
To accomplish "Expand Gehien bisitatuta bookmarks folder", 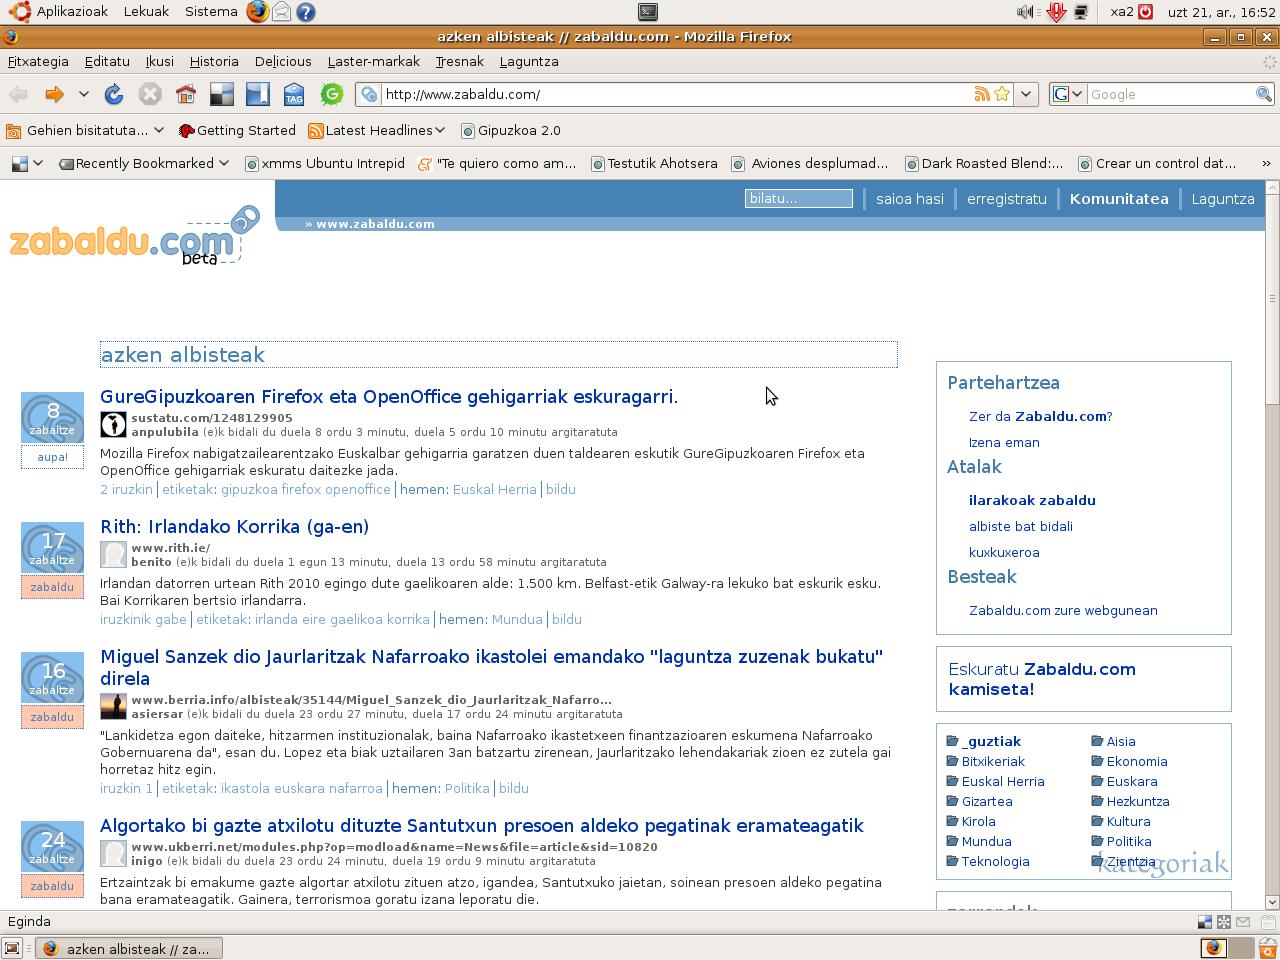I will click(85, 130).
